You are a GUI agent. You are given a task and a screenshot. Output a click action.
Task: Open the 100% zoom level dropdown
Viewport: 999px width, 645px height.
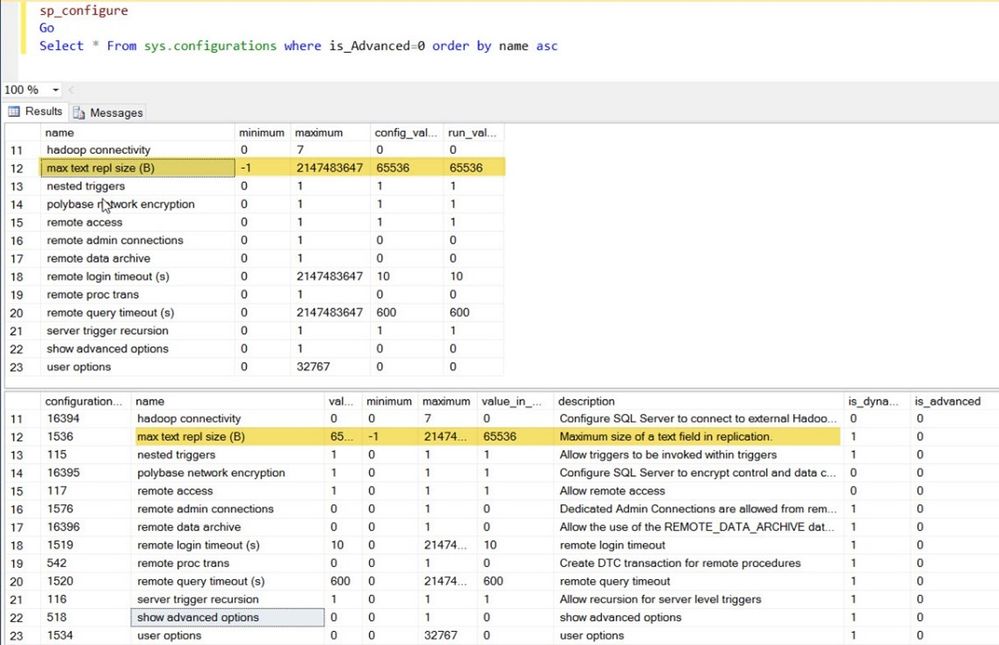57,89
